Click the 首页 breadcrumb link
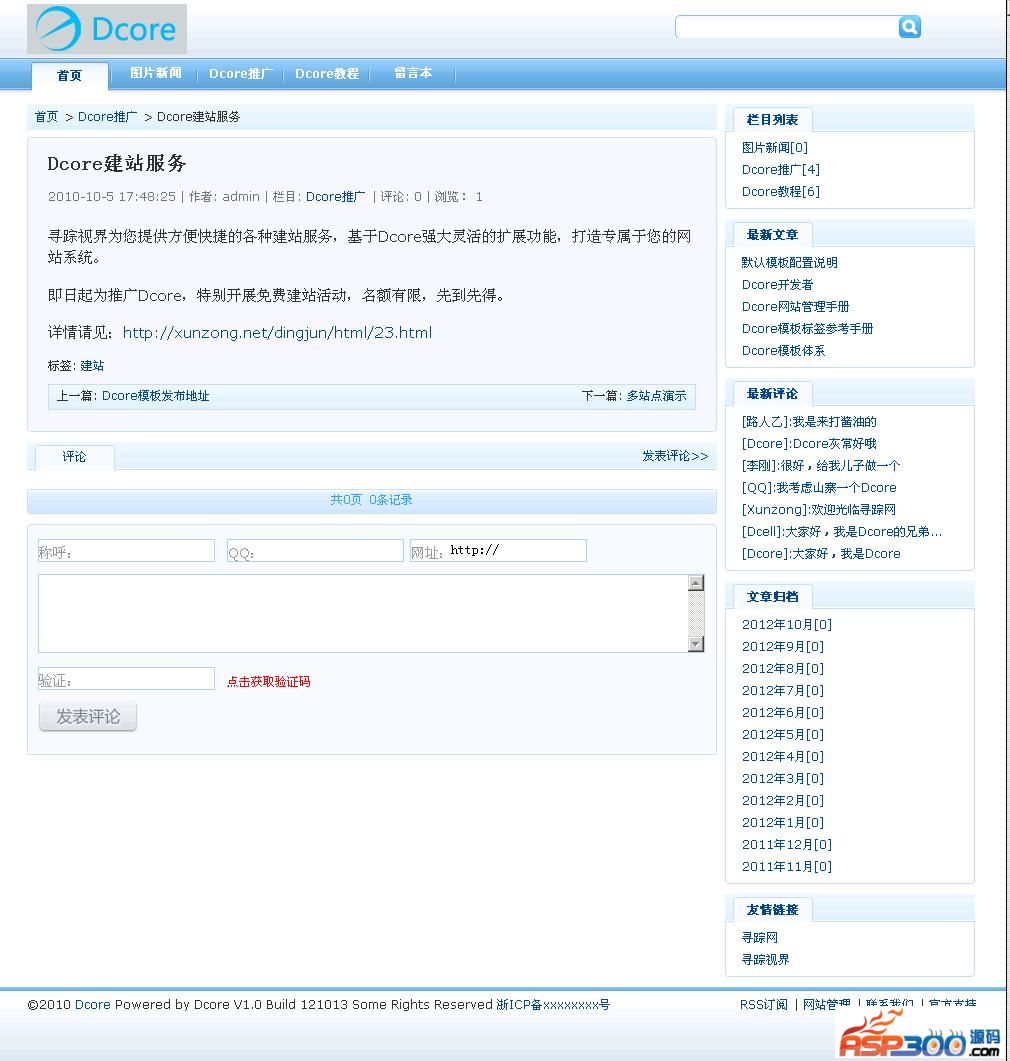 47,116
